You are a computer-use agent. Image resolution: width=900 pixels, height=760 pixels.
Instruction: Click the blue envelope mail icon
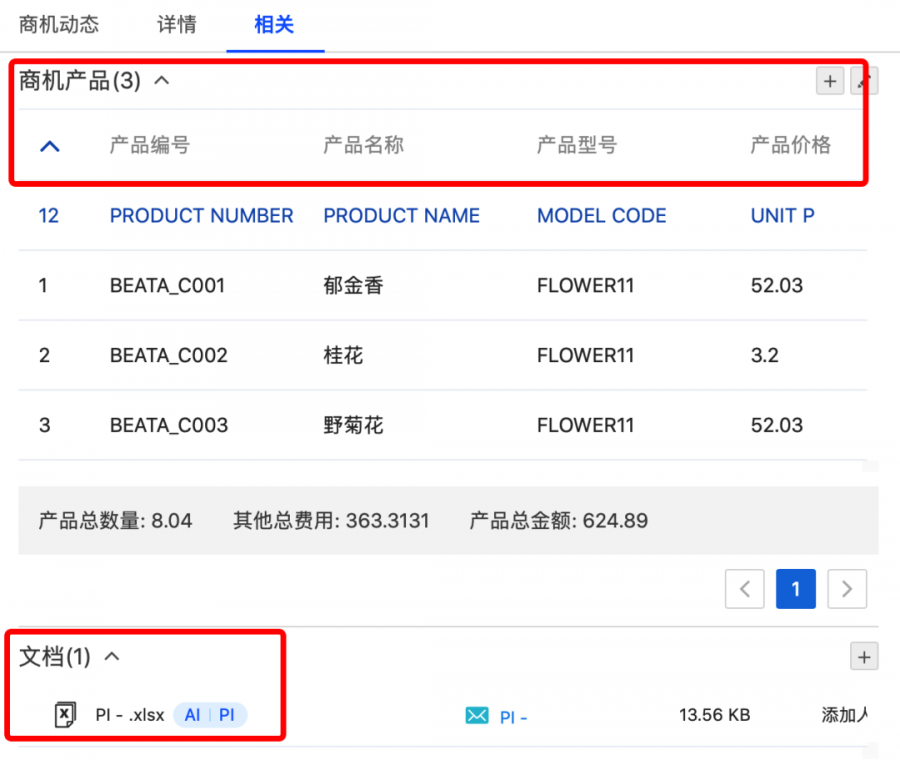(476, 715)
